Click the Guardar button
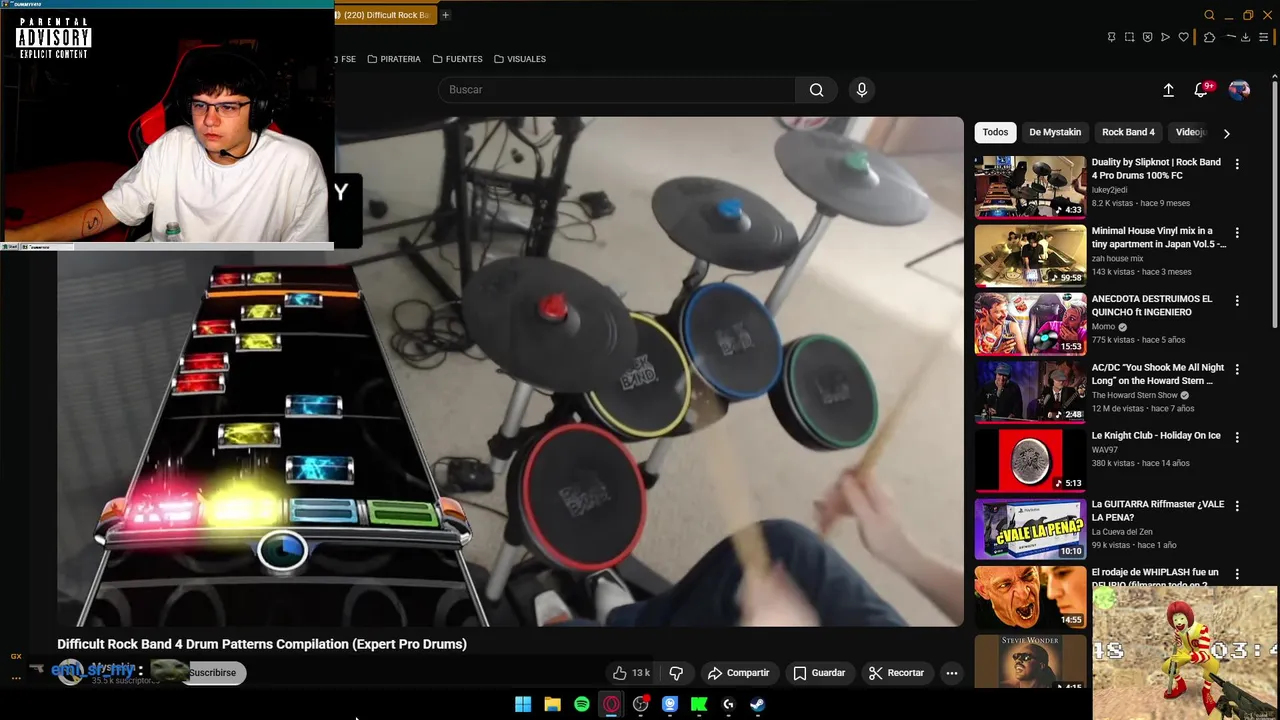Image resolution: width=1280 pixels, height=720 pixels. (x=819, y=673)
